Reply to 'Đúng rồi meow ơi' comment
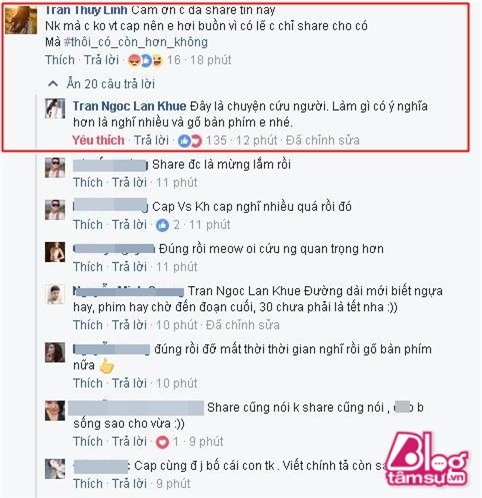Screen dimensions: 482x498 [129, 267]
